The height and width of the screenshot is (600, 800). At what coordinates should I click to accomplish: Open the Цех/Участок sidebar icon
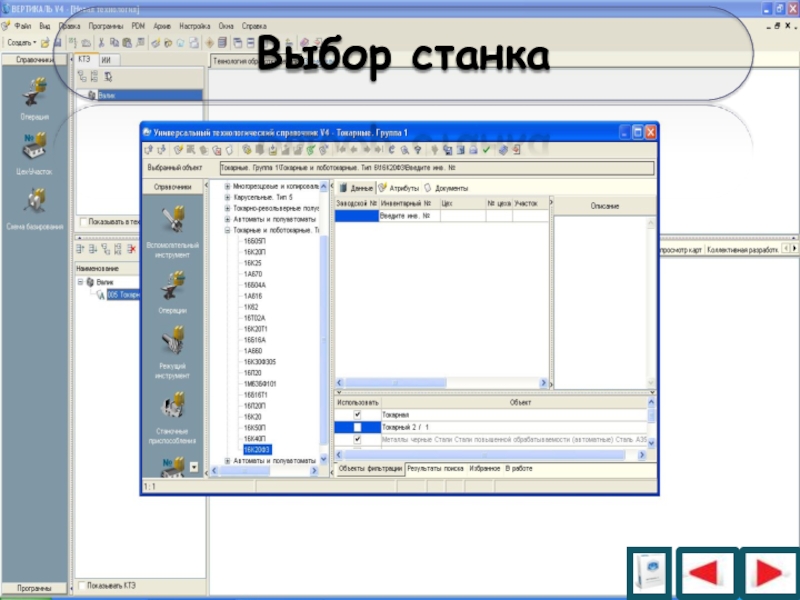click(34, 147)
